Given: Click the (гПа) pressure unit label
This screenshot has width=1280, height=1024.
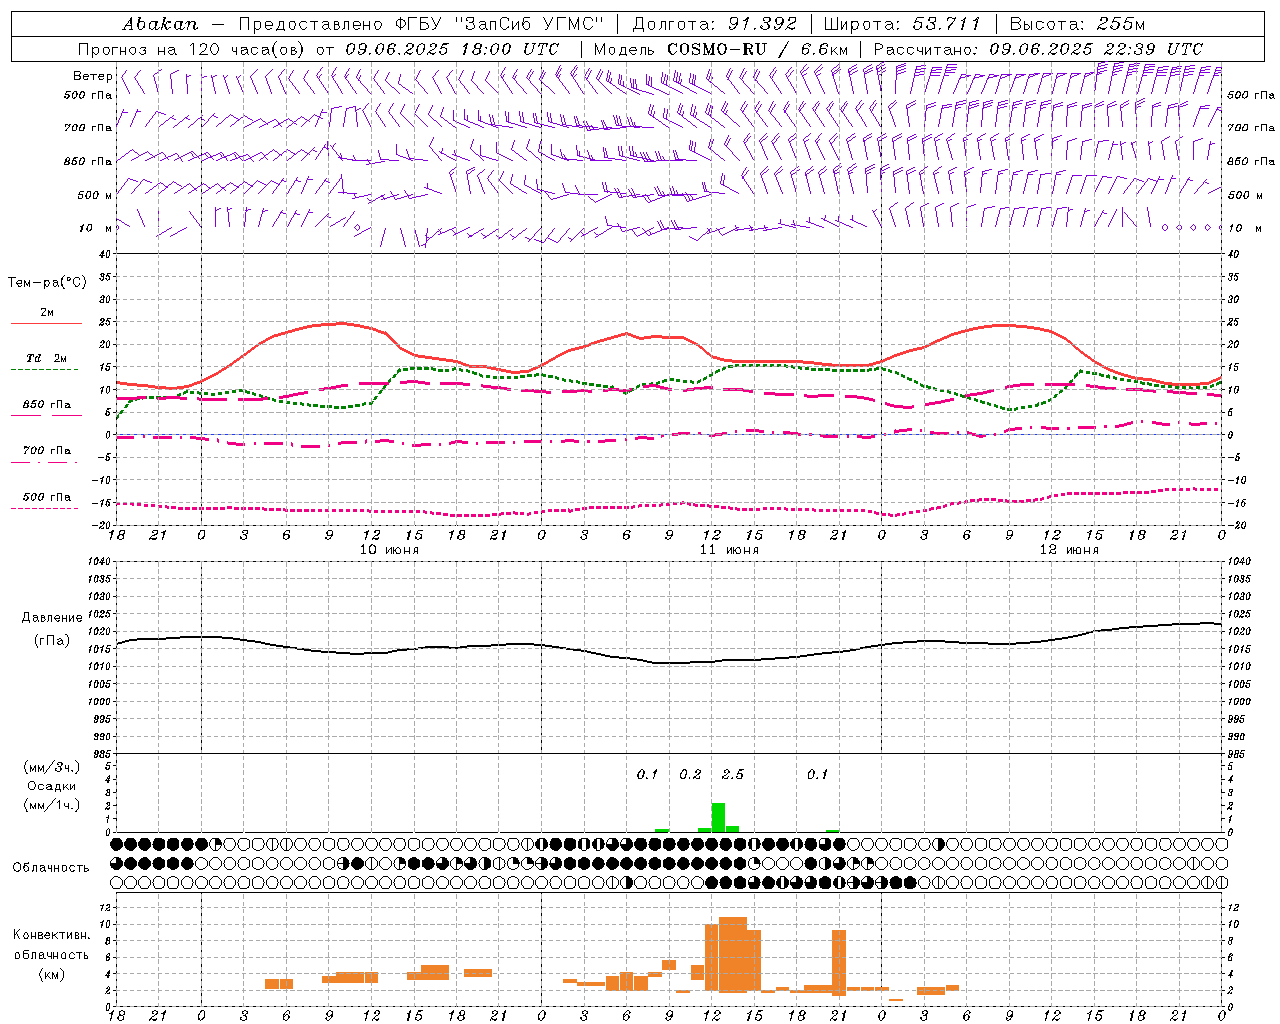Looking at the screenshot, I should [x=52, y=641].
